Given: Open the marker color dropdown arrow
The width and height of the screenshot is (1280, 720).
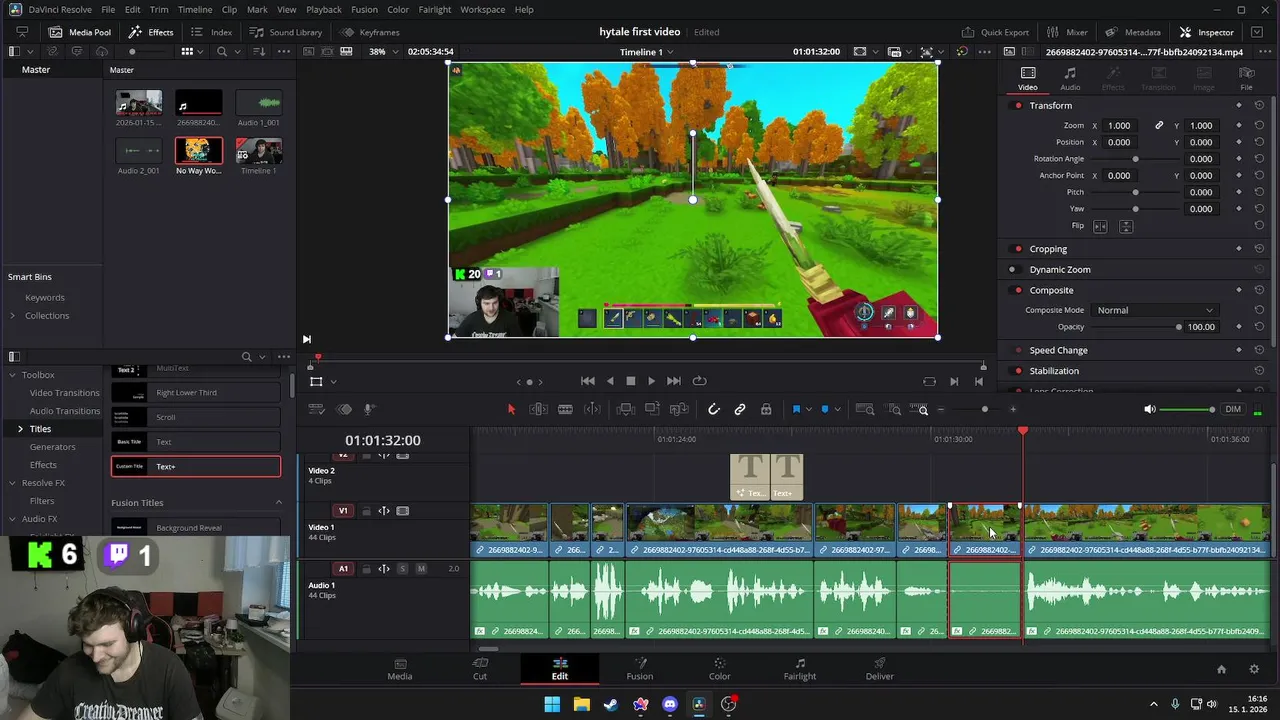Looking at the screenshot, I should tap(837, 409).
